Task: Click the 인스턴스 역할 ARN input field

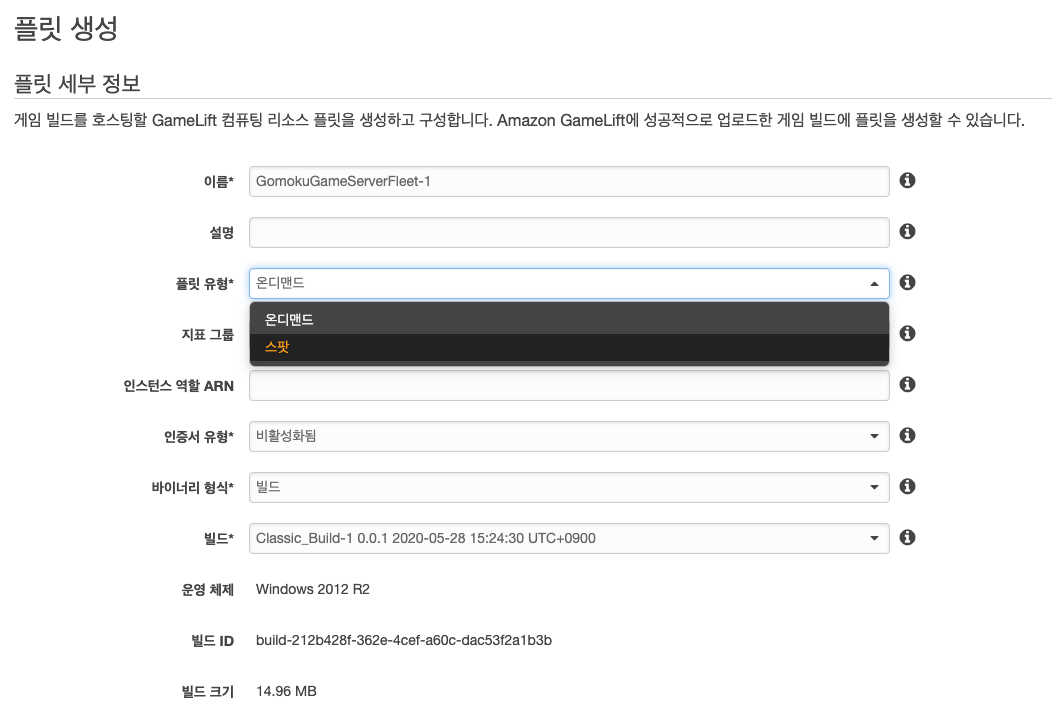Action: pos(569,386)
